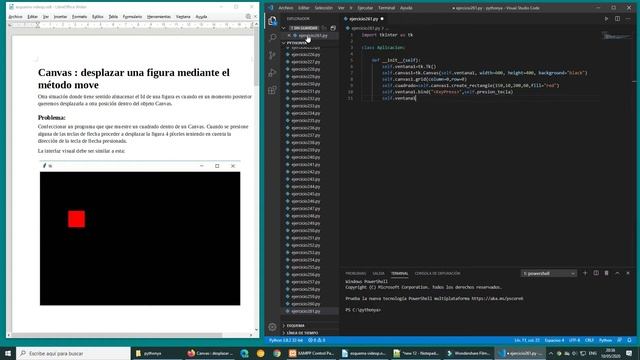The image size is (640, 360).
Task: Open the Edge browser taskbar icon
Action: 244,353
